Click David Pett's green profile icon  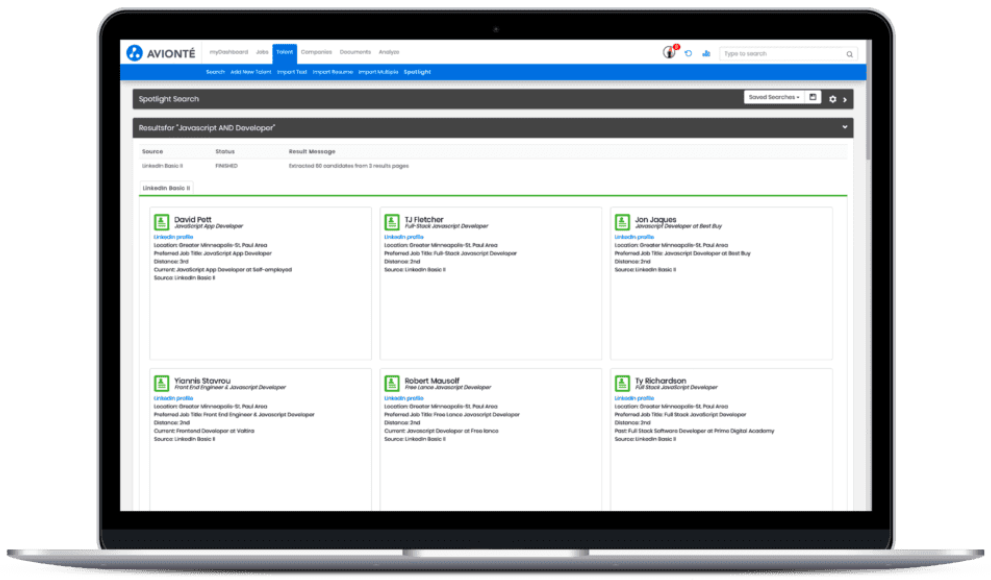click(x=161, y=222)
